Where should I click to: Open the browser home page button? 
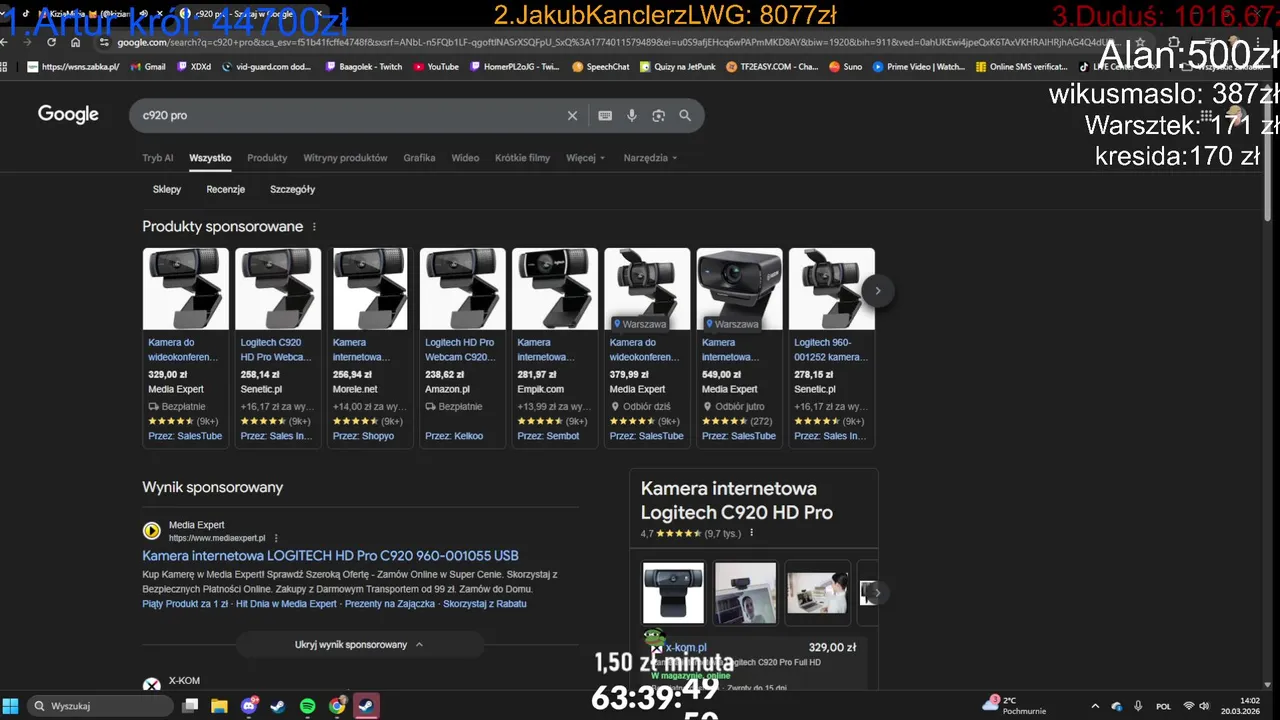75,42
